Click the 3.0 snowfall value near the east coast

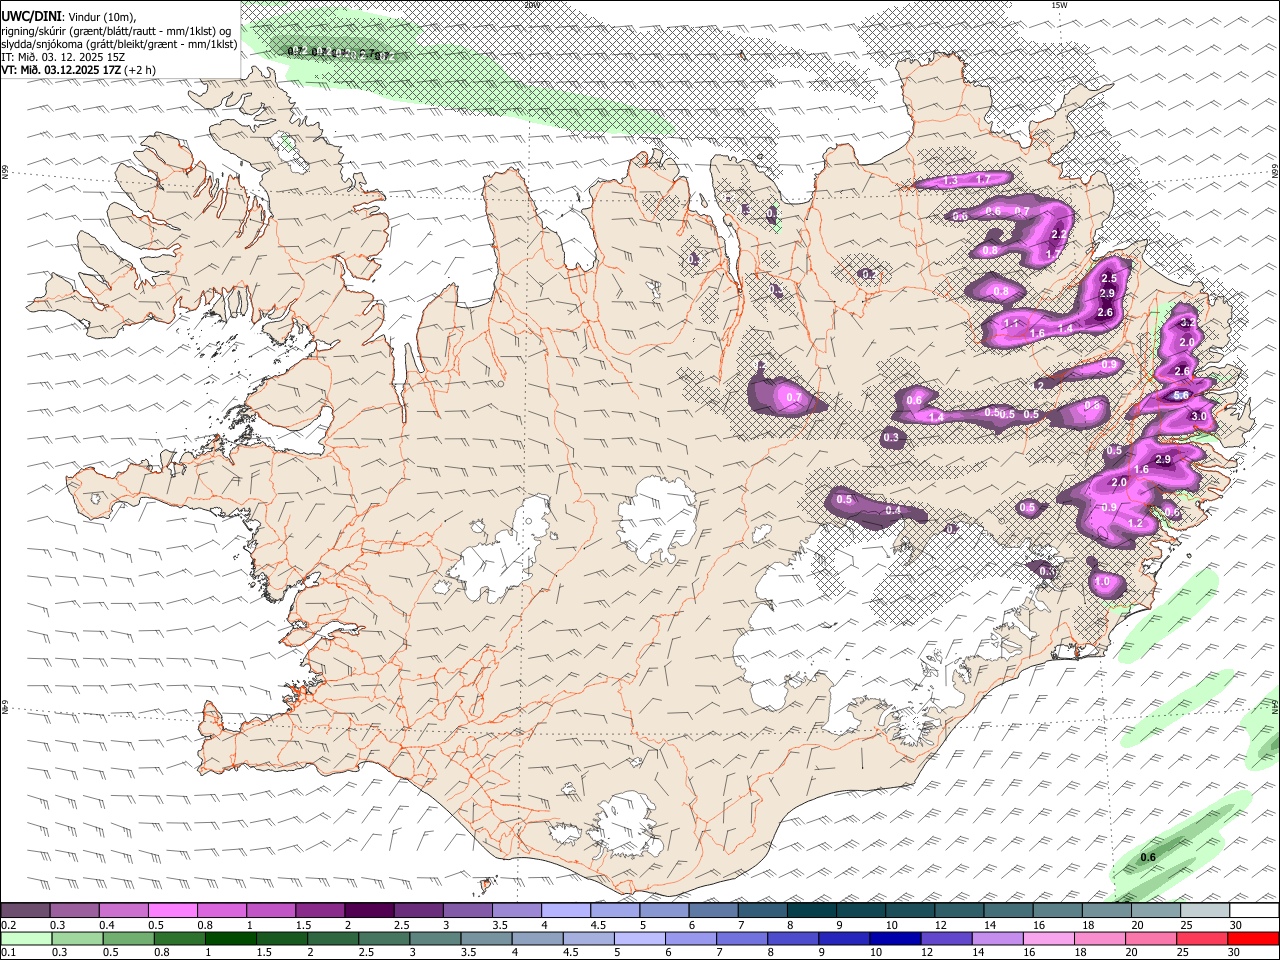pyautogui.click(x=1200, y=416)
